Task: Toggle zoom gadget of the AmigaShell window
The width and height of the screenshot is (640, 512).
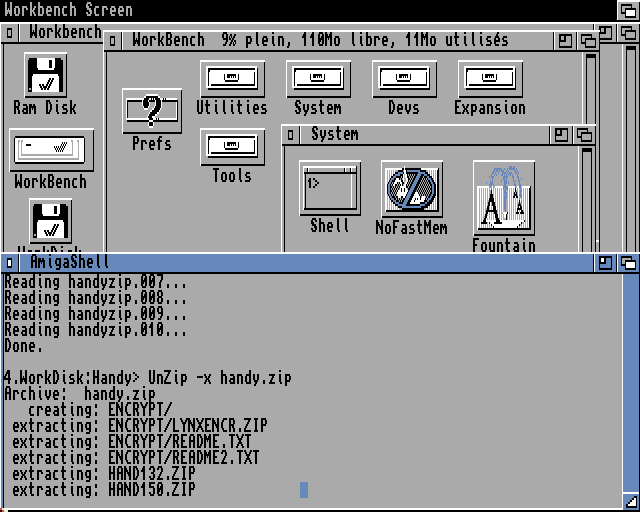Action: (606, 262)
